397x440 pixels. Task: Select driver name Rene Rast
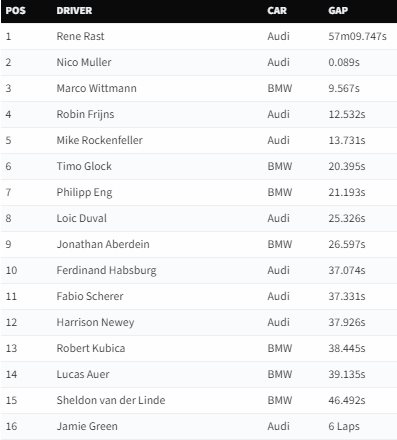(80, 36)
